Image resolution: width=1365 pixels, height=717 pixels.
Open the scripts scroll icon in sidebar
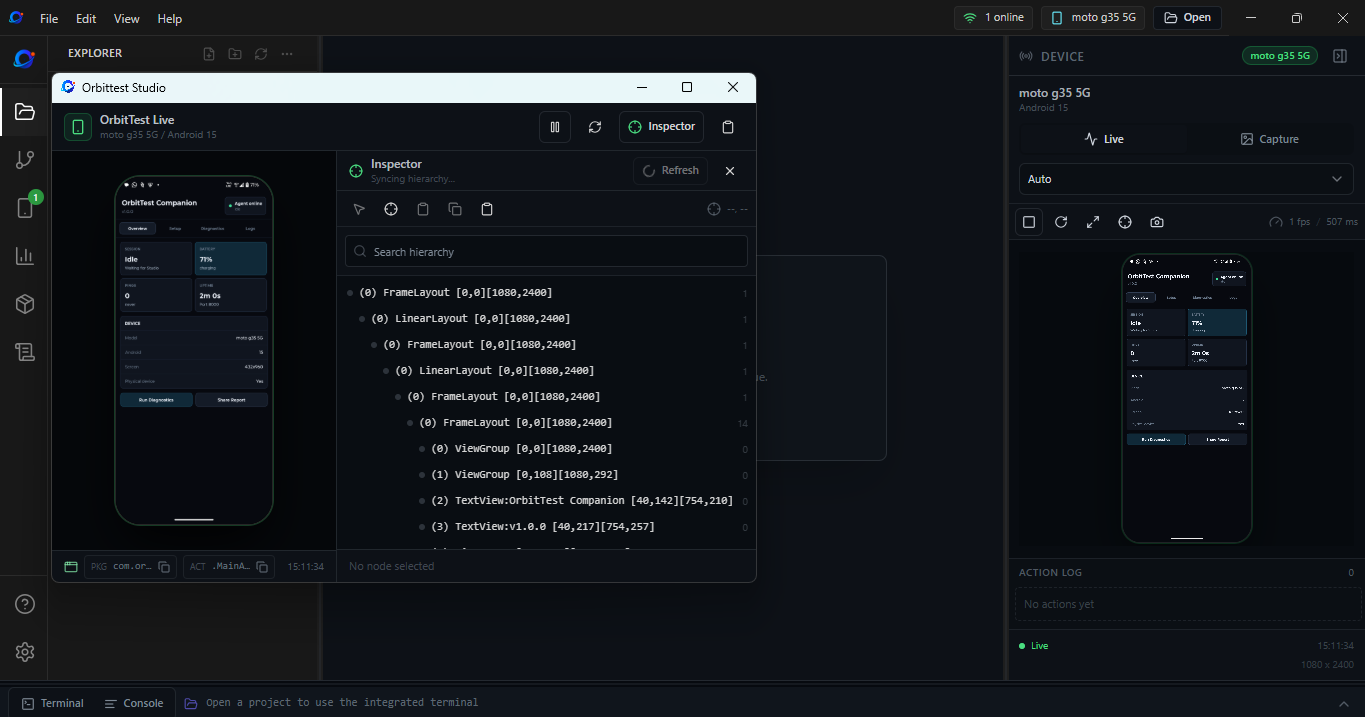click(x=25, y=352)
